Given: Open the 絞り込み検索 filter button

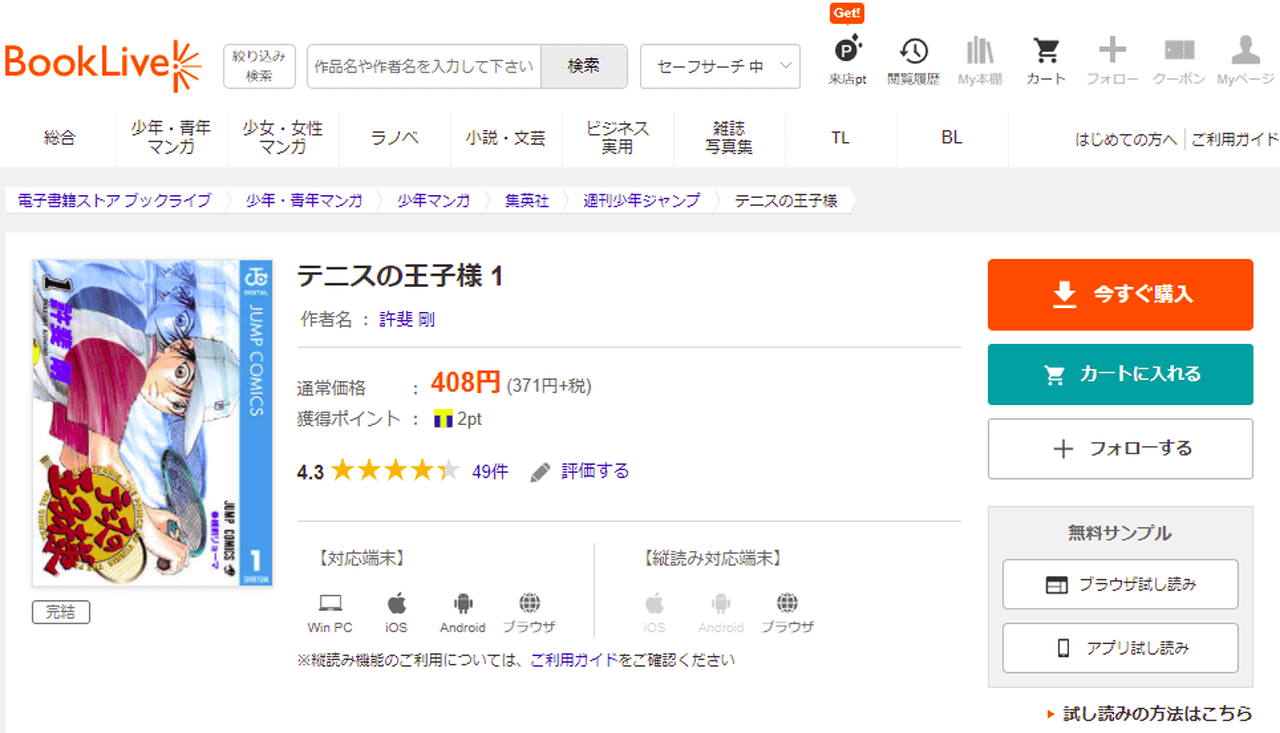Looking at the screenshot, I should click(x=259, y=66).
